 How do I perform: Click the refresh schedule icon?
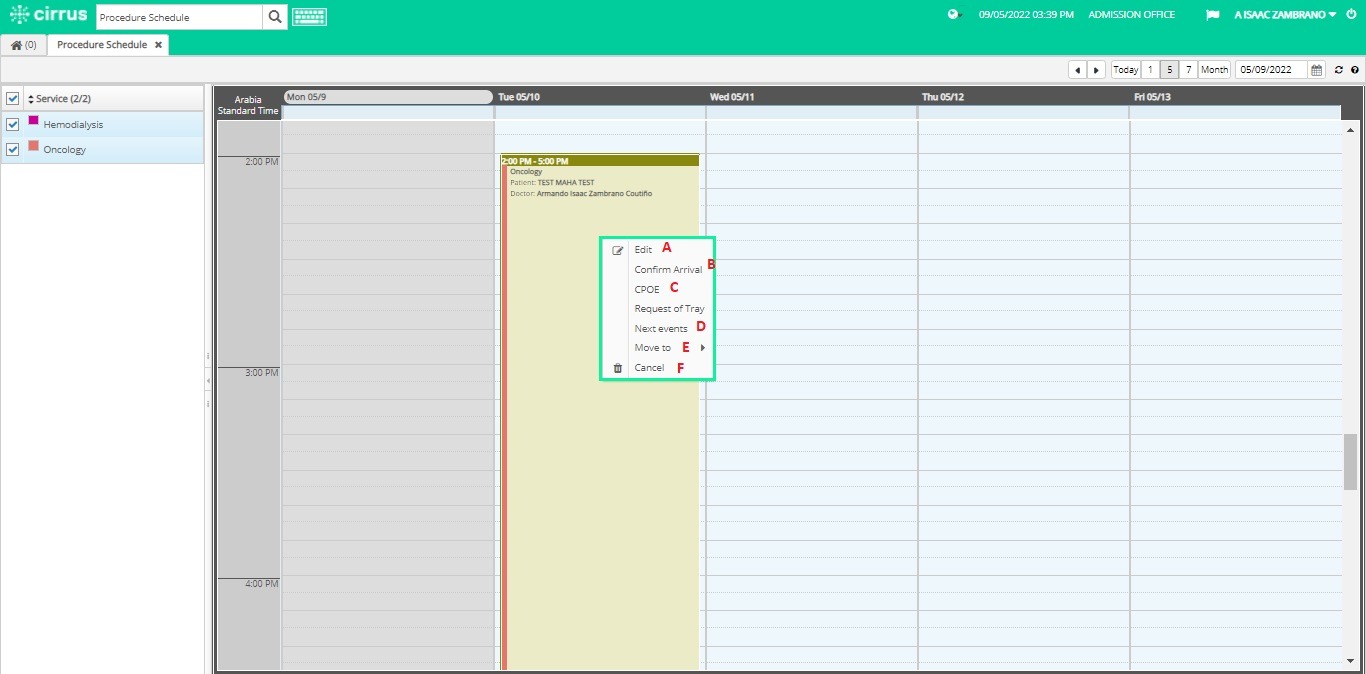[1339, 70]
